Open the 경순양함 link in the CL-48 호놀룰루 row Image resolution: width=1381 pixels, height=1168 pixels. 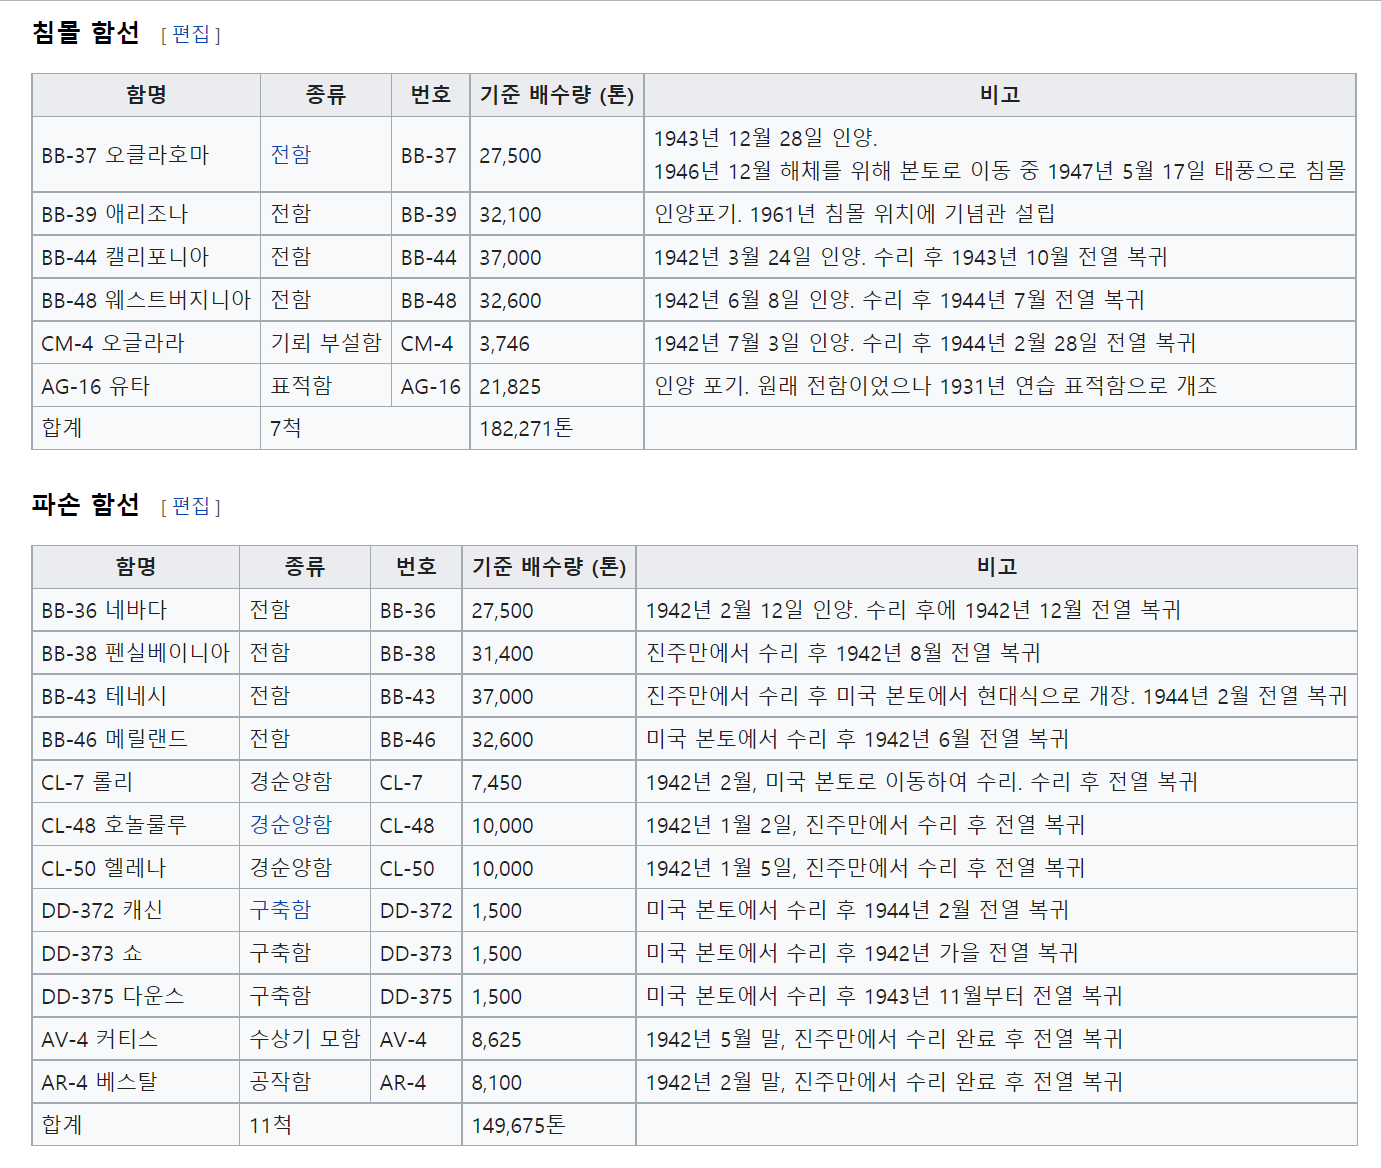point(291,824)
